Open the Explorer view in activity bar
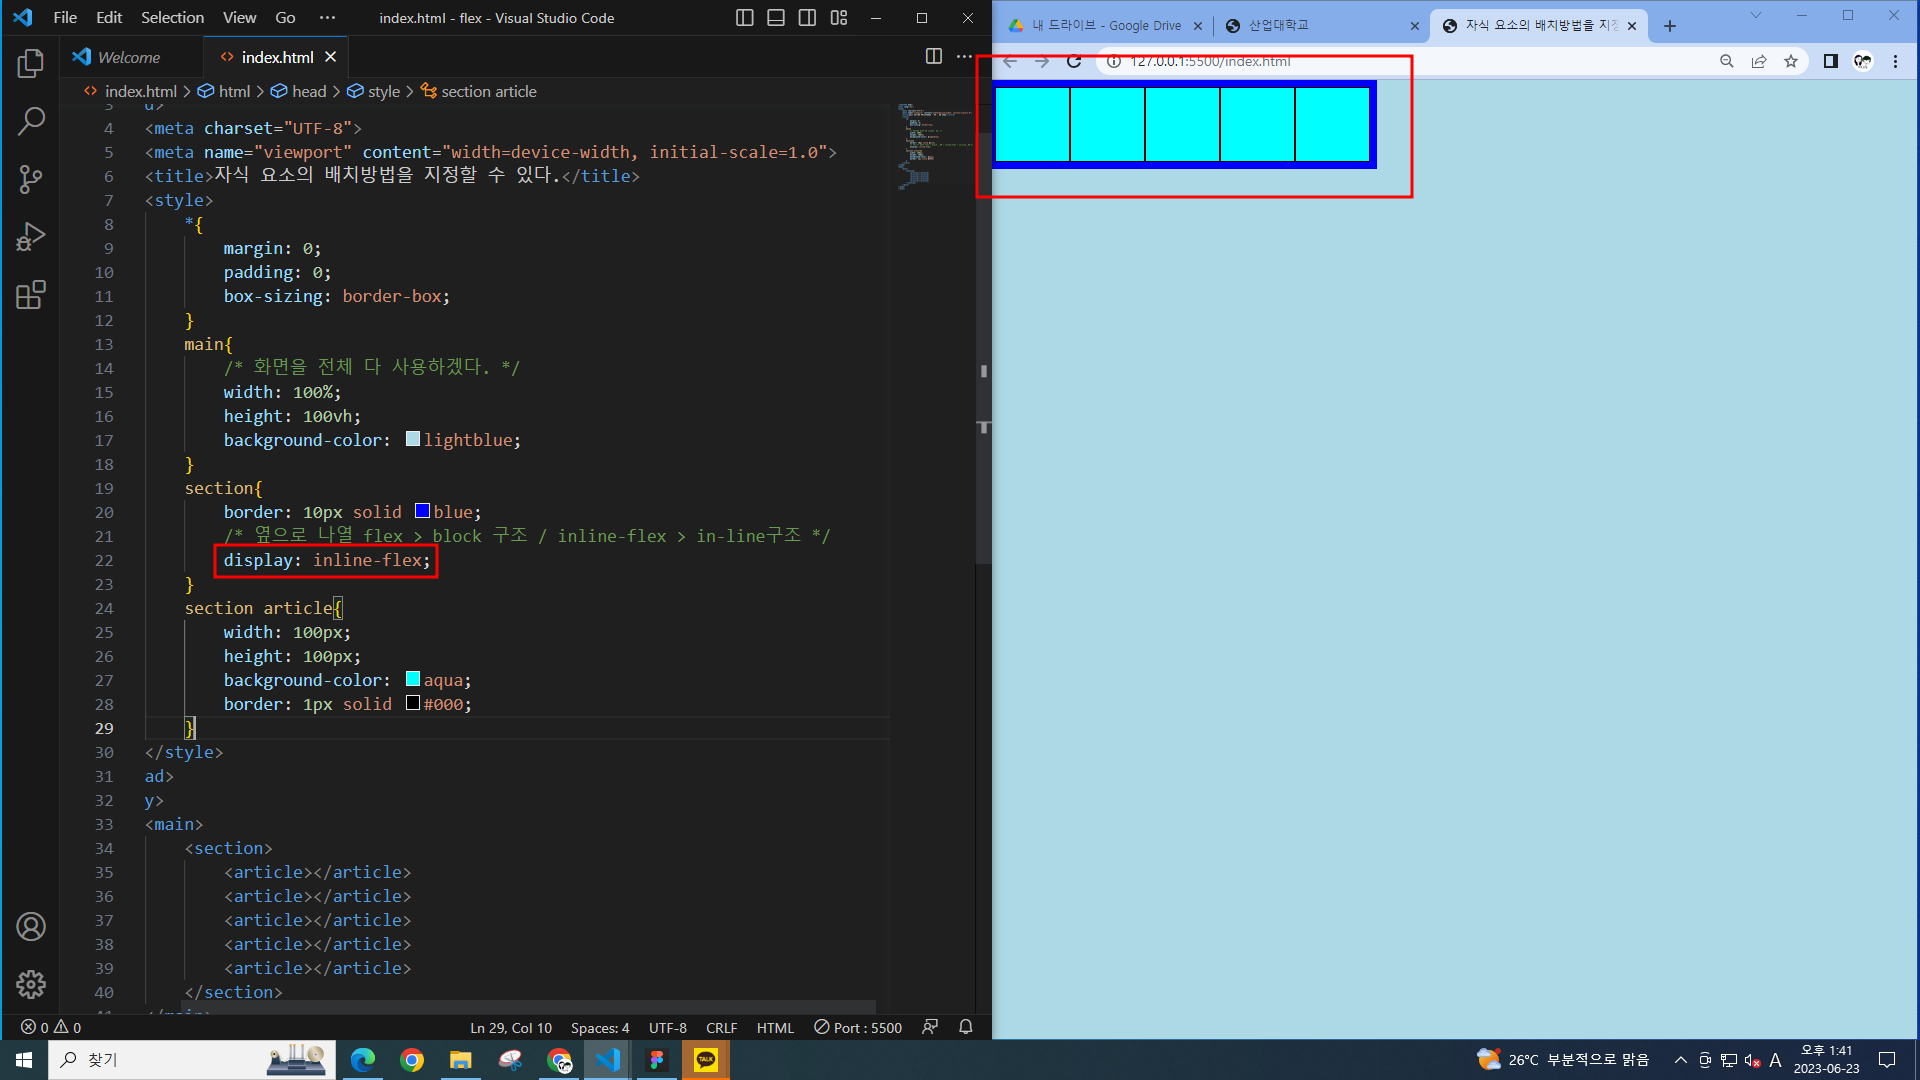1920x1080 pixels. pyautogui.click(x=31, y=64)
